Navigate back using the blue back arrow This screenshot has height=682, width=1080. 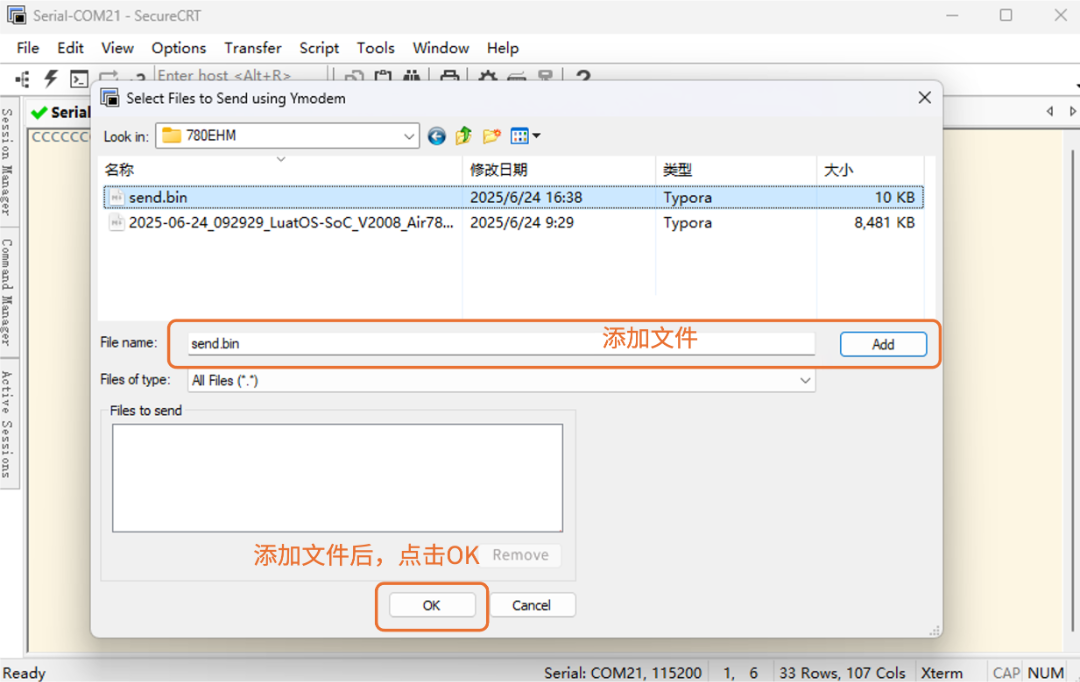tap(436, 135)
